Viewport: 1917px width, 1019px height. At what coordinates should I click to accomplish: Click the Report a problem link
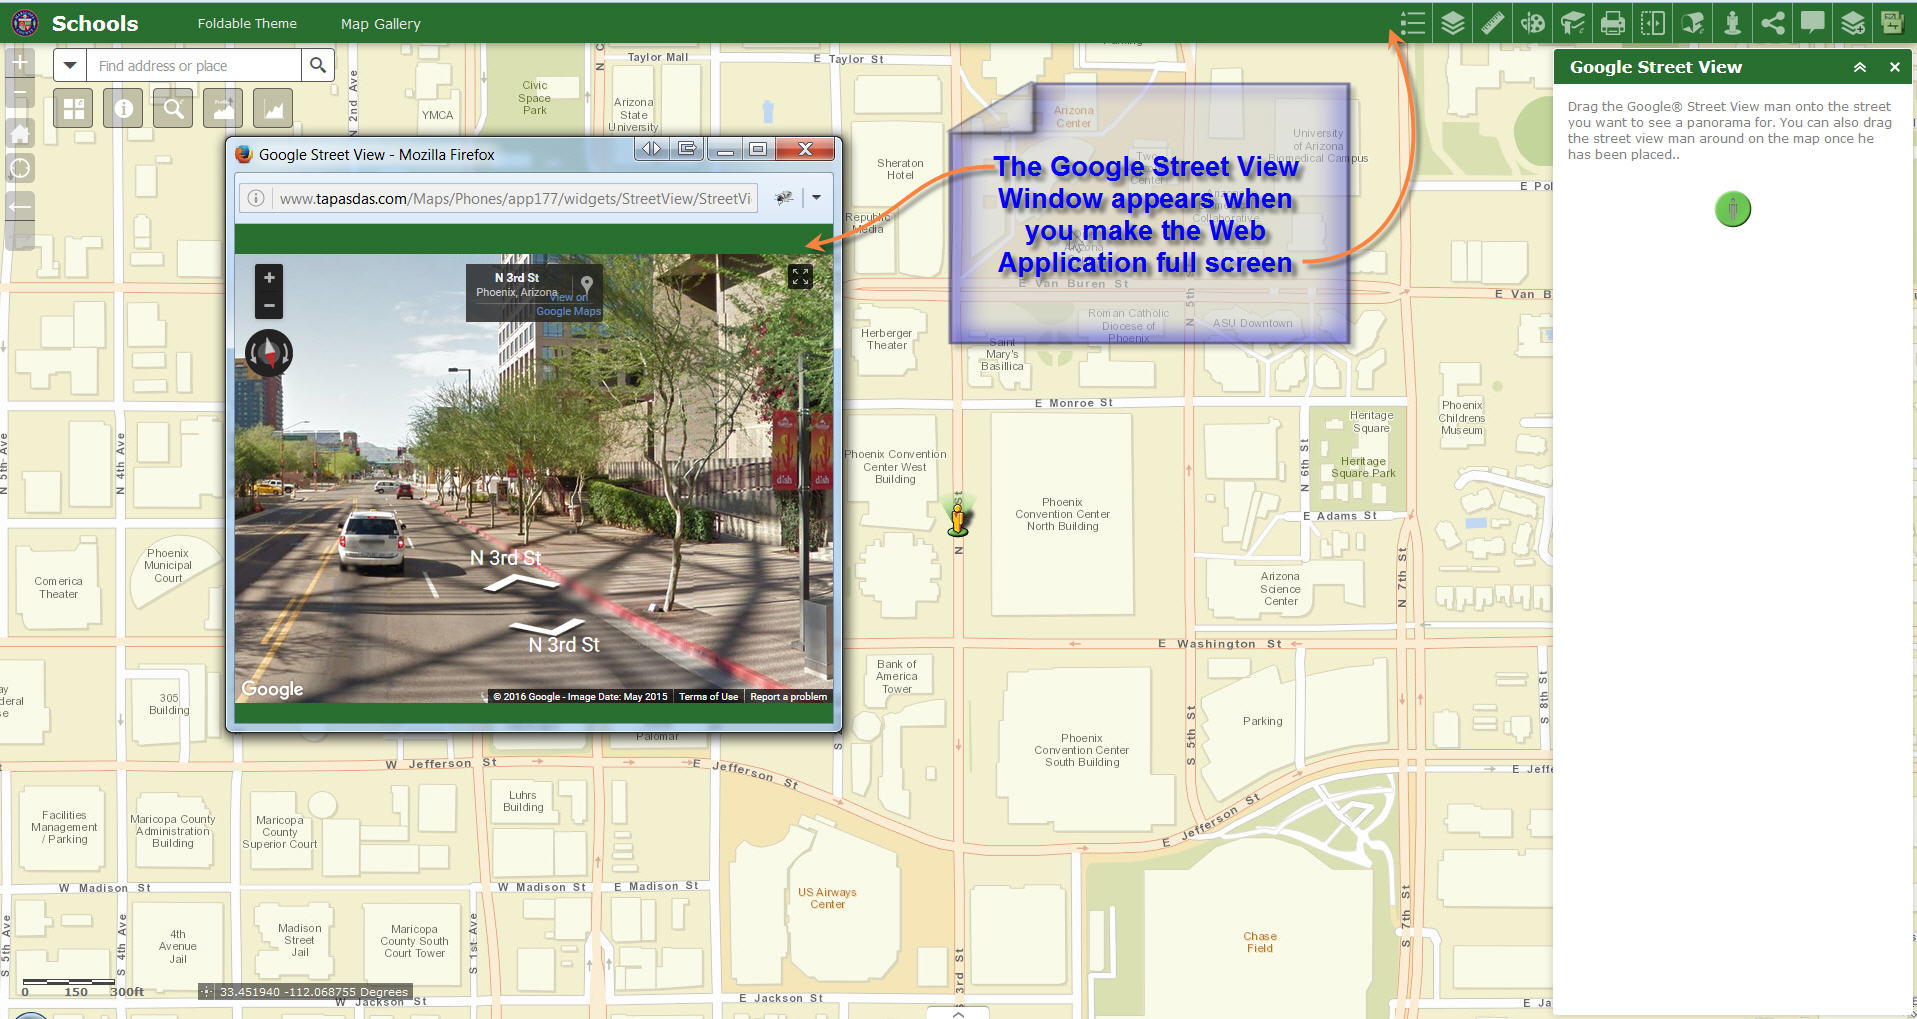(788, 697)
